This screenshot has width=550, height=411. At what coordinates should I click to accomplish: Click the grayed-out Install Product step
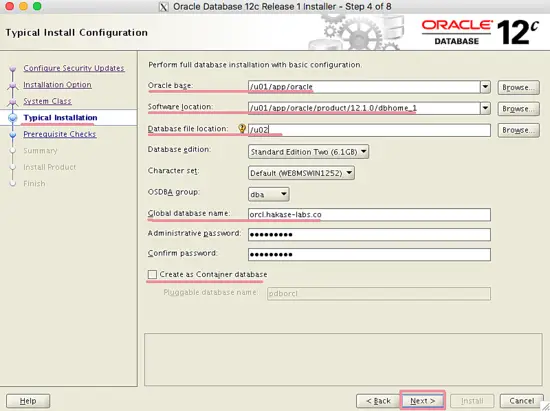(x=49, y=167)
